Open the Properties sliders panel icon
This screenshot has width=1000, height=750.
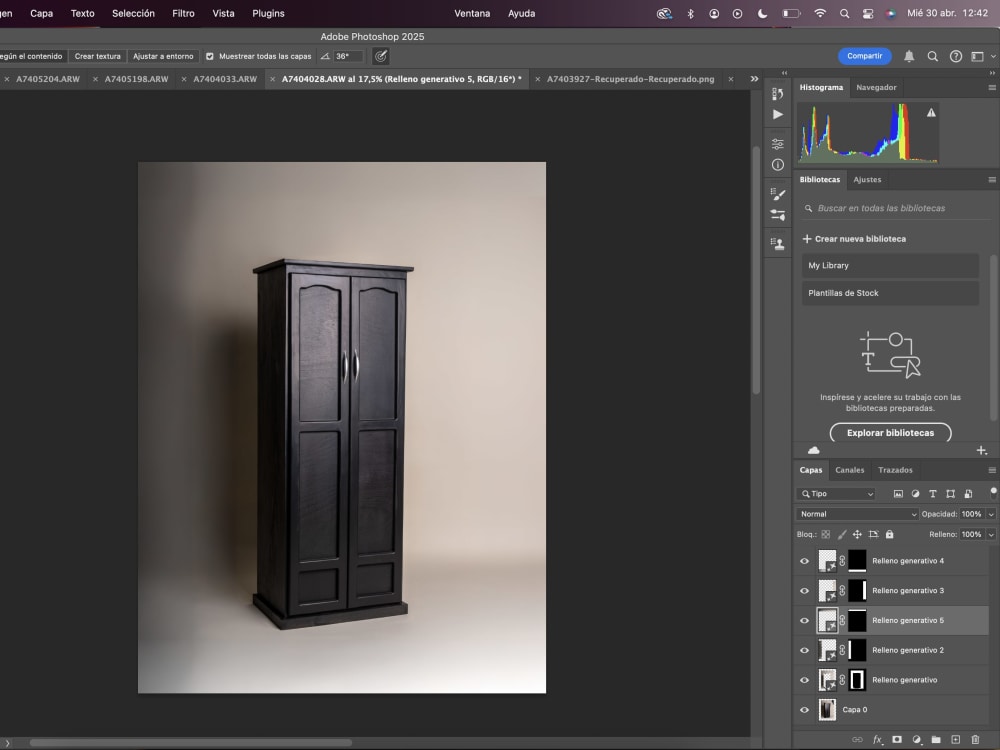[x=777, y=144]
